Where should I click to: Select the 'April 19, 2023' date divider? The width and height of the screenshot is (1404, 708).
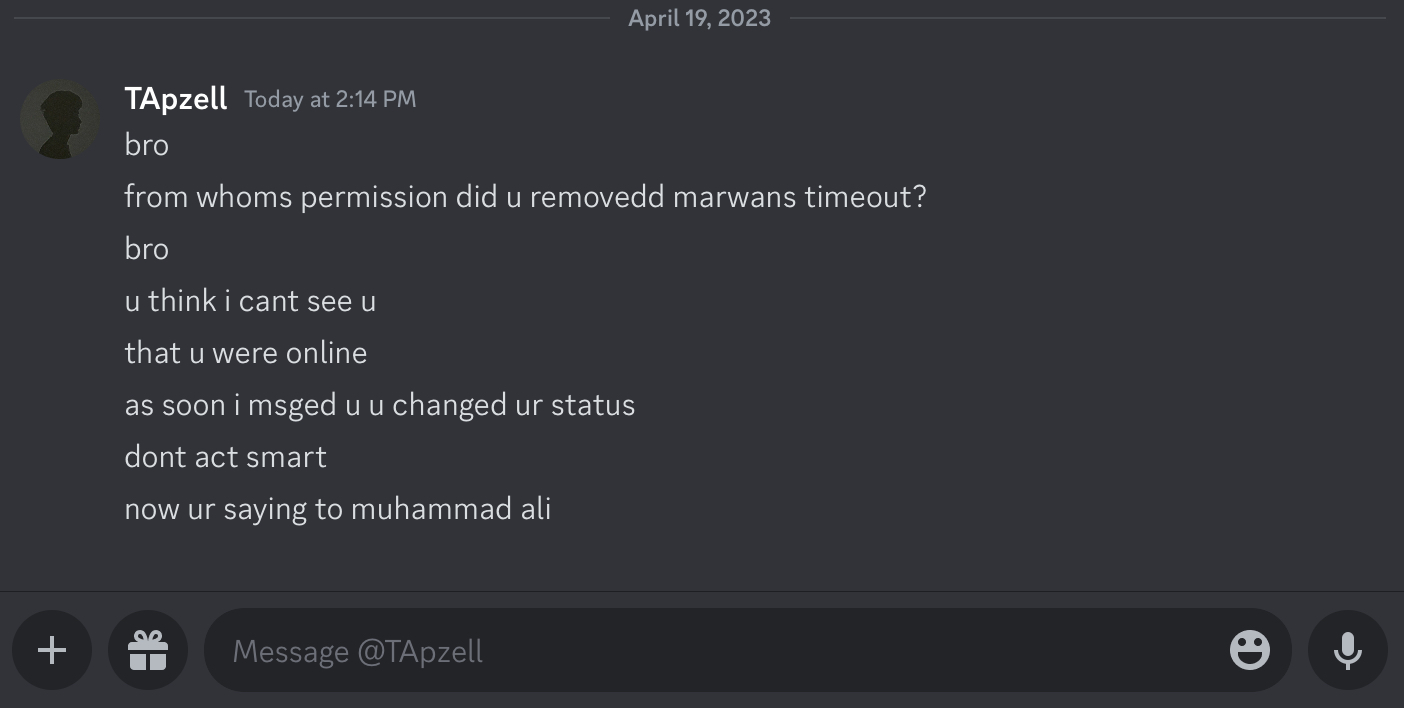(701, 17)
